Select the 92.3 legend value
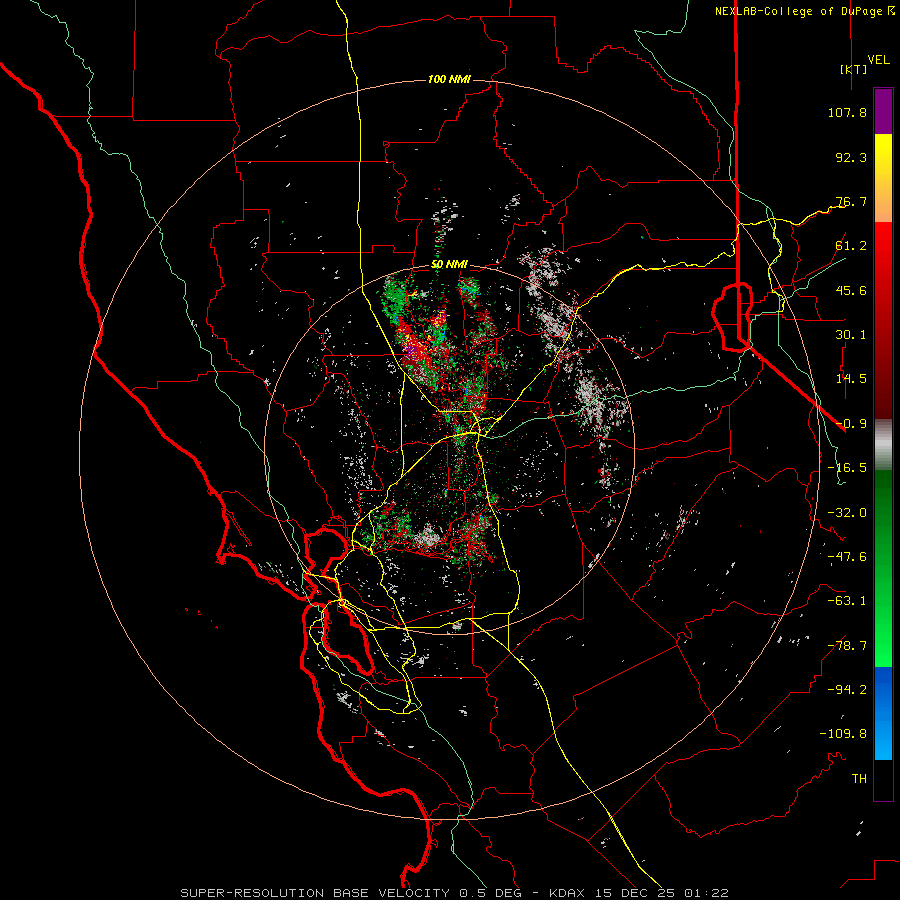This screenshot has height=900, width=900. pyautogui.click(x=851, y=157)
